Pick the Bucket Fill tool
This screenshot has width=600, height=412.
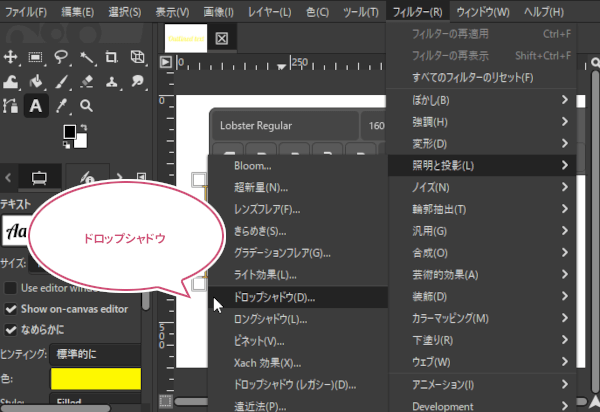[x=36, y=82]
